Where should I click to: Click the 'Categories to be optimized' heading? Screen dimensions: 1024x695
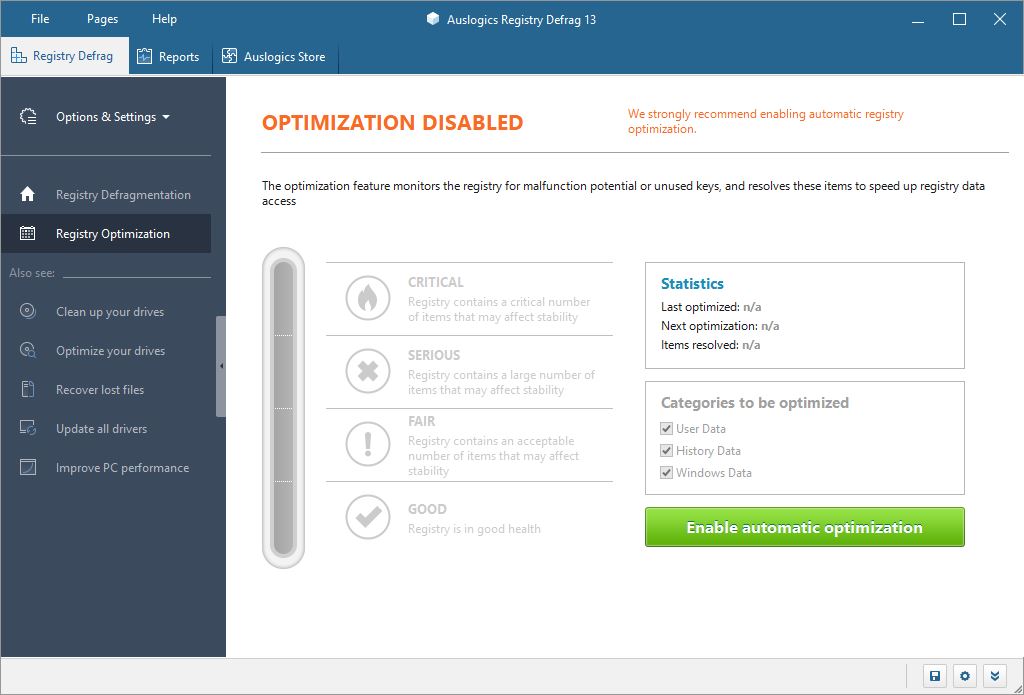755,402
